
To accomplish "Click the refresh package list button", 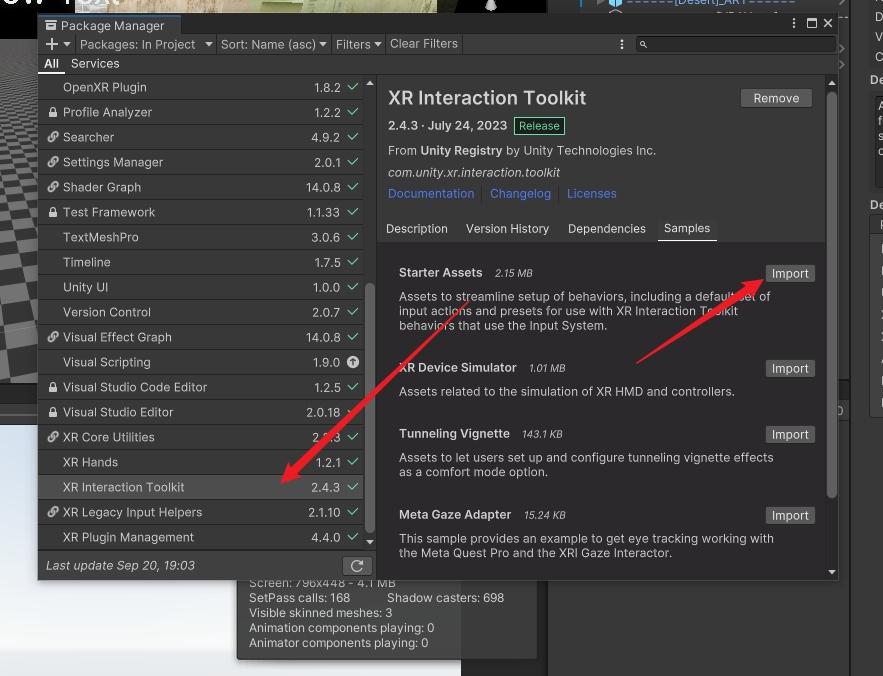I will 356,566.
